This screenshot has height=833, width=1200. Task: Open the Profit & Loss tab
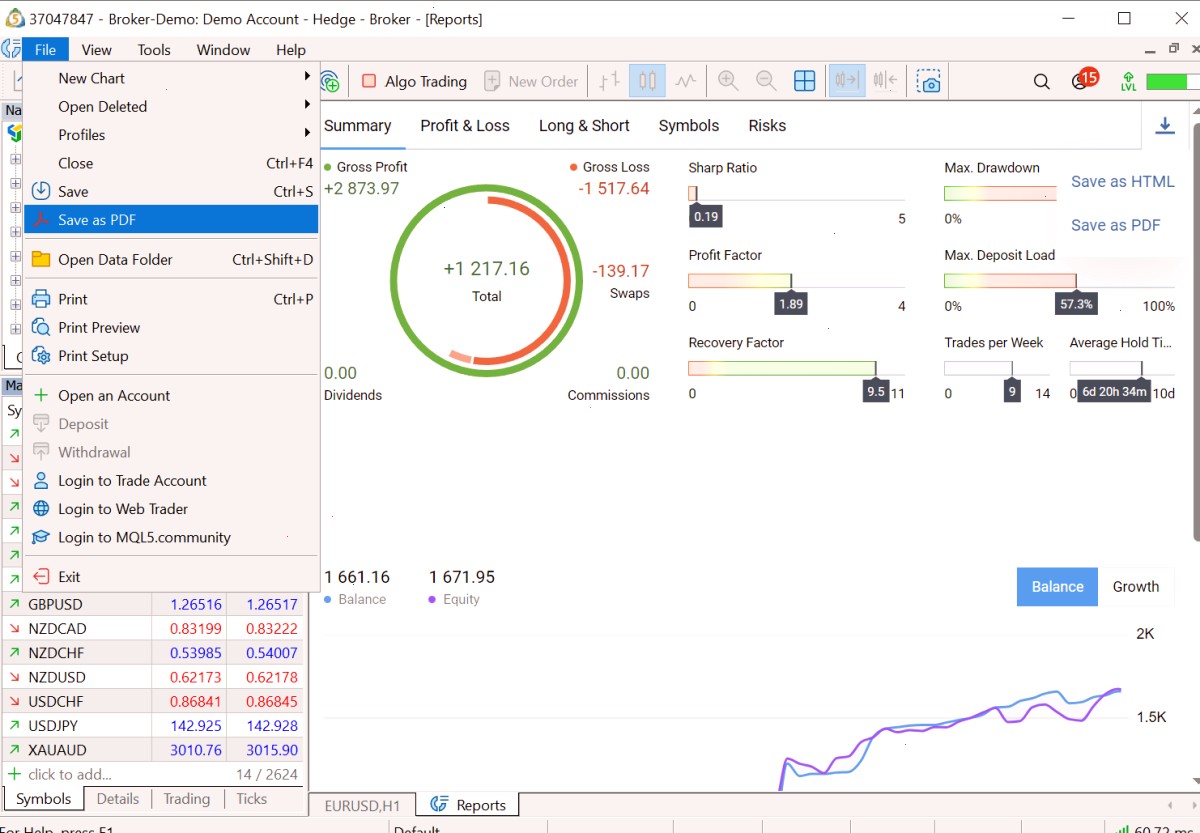(x=465, y=125)
